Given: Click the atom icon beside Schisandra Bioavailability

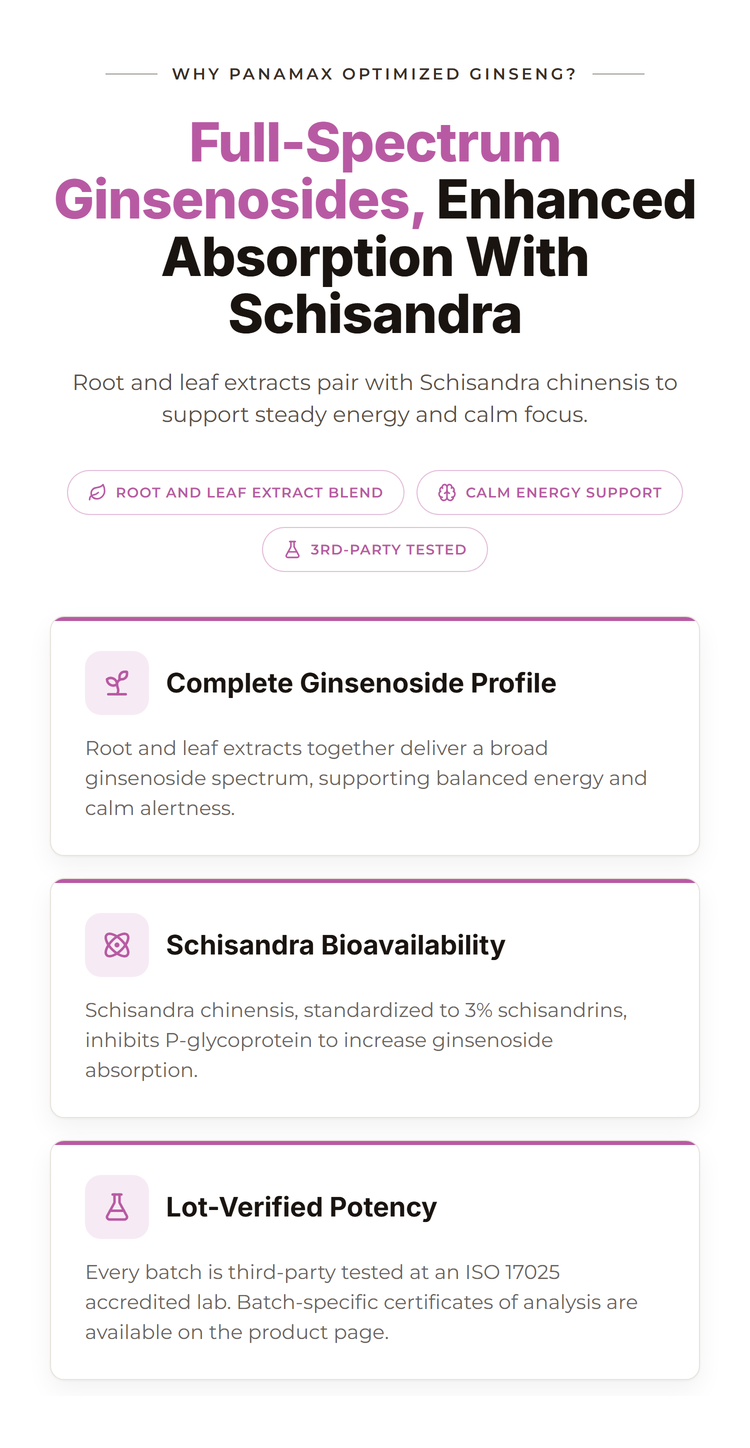Looking at the screenshot, I should click(x=117, y=945).
